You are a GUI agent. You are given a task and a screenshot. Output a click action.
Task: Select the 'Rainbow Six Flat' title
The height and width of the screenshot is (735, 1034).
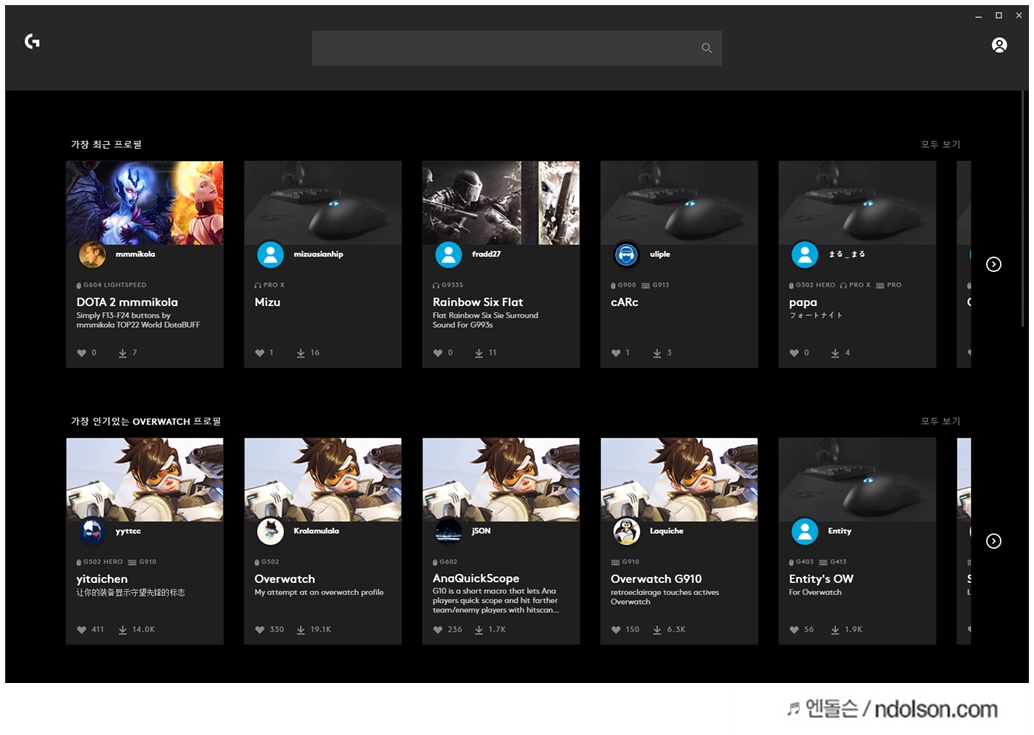click(477, 303)
